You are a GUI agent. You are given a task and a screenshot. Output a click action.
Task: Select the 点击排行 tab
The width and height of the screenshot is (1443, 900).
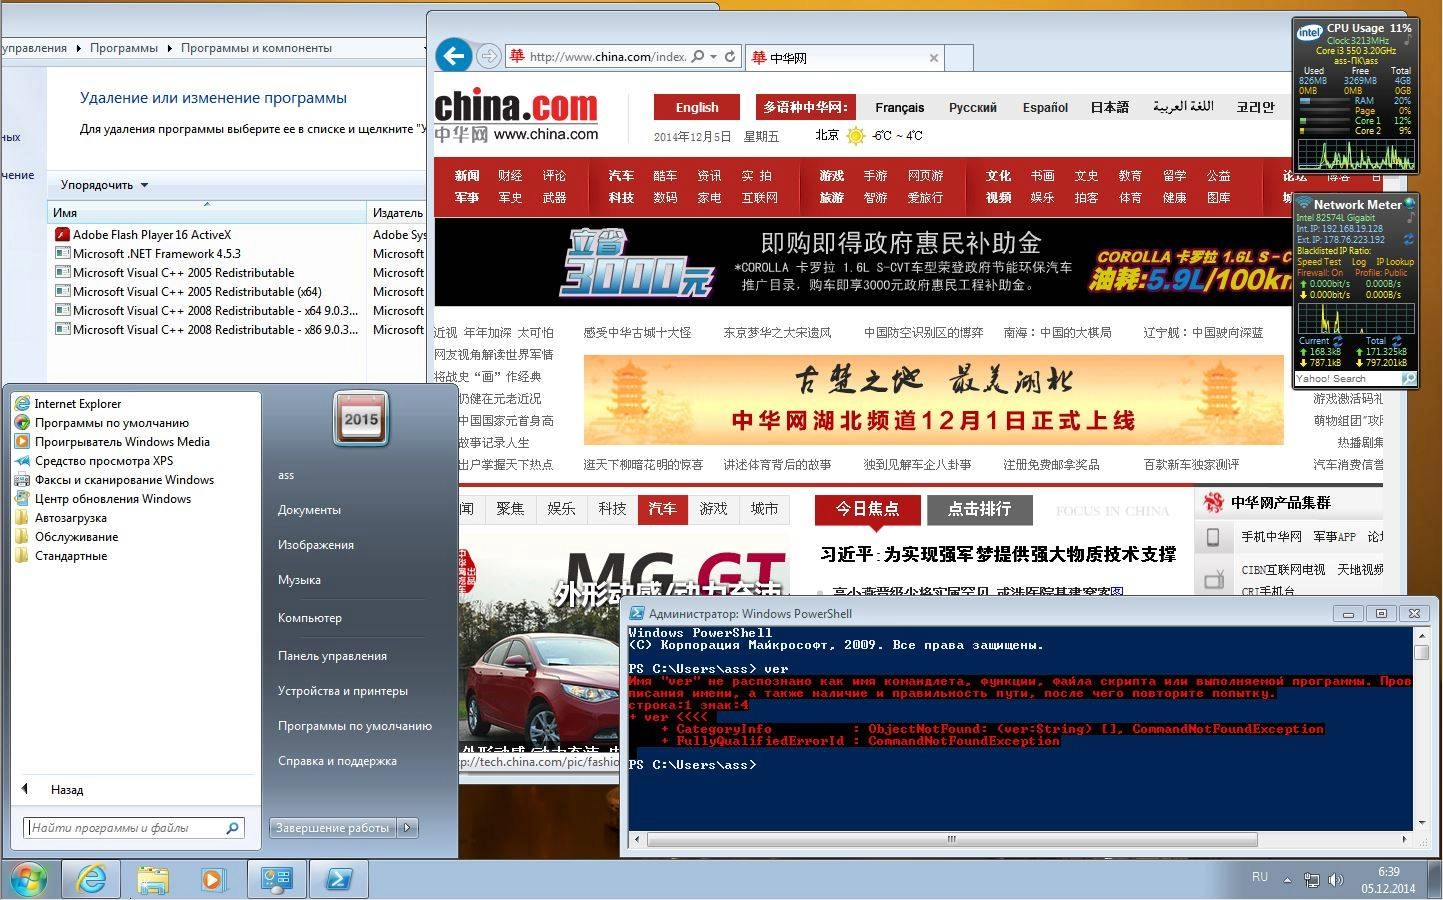pyautogui.click(x=979, y=509)
